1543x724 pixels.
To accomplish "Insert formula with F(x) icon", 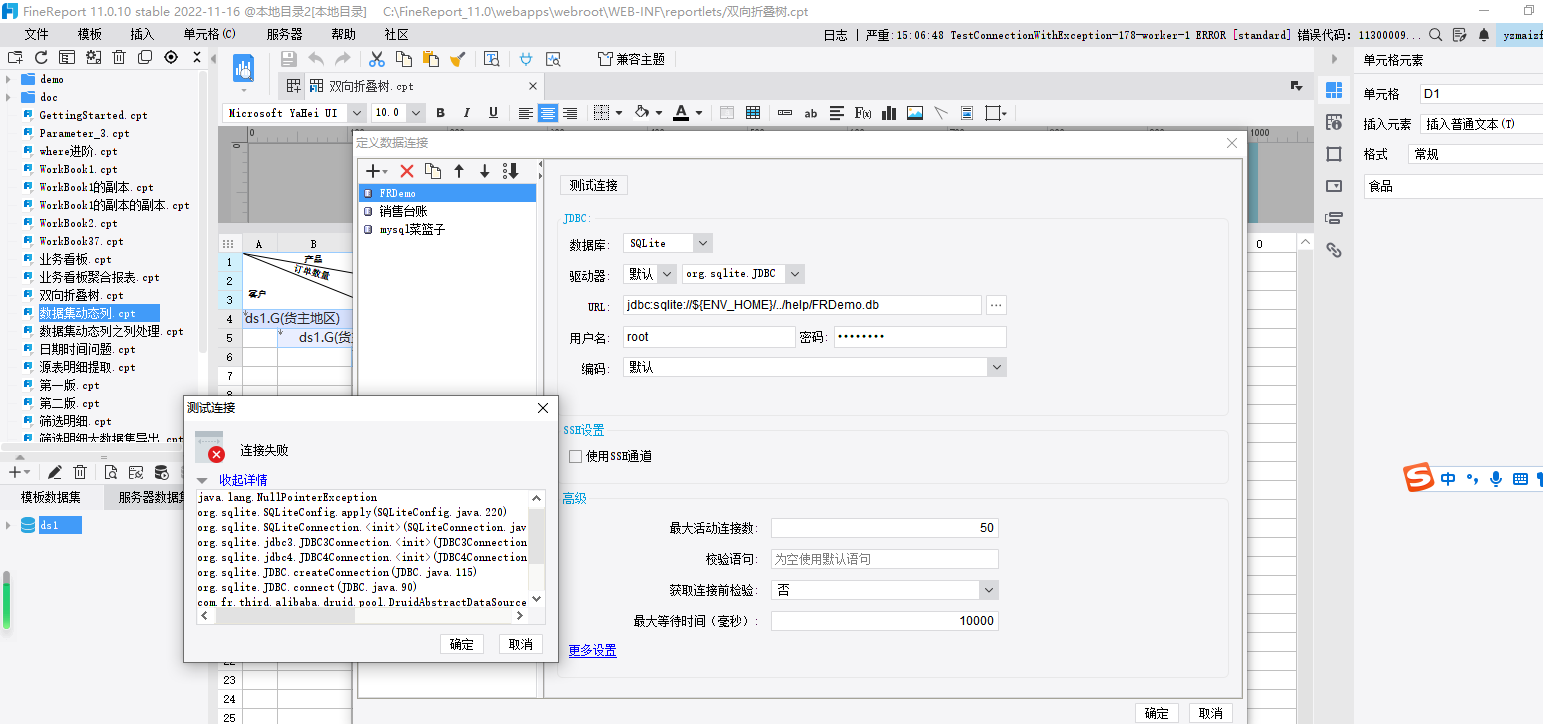I will click(x=863, y=113).
